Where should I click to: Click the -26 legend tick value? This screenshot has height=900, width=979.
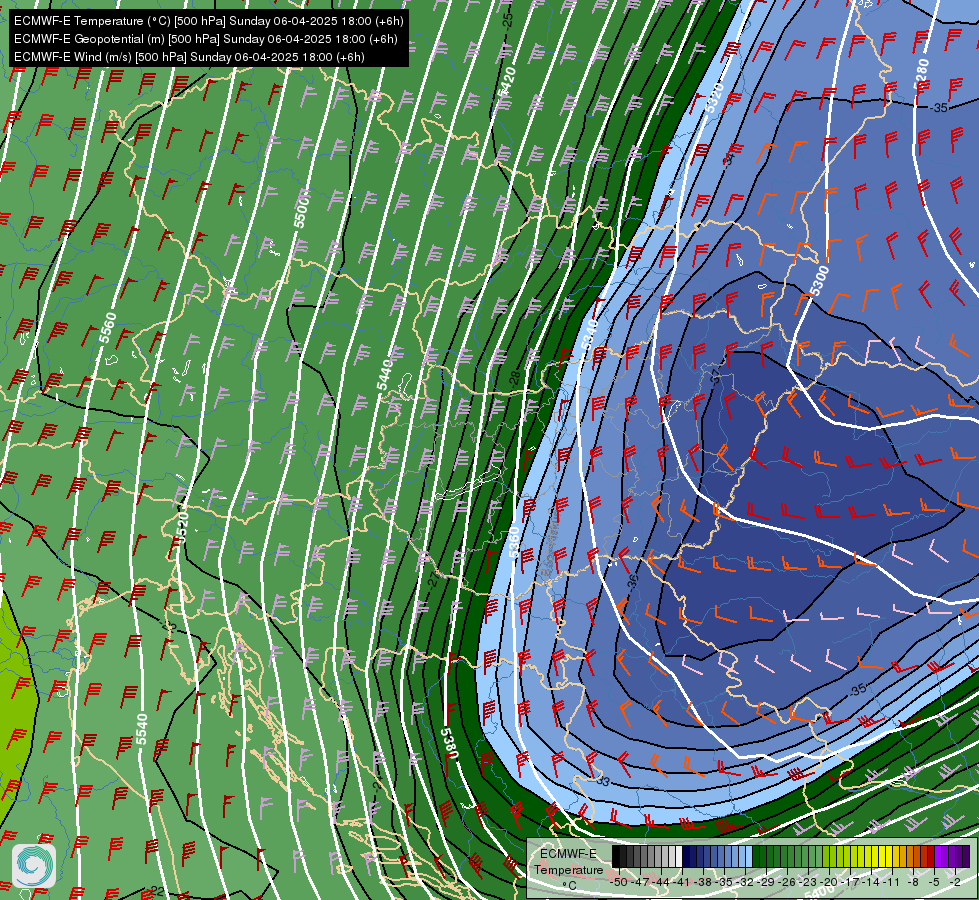coord(787,882)
